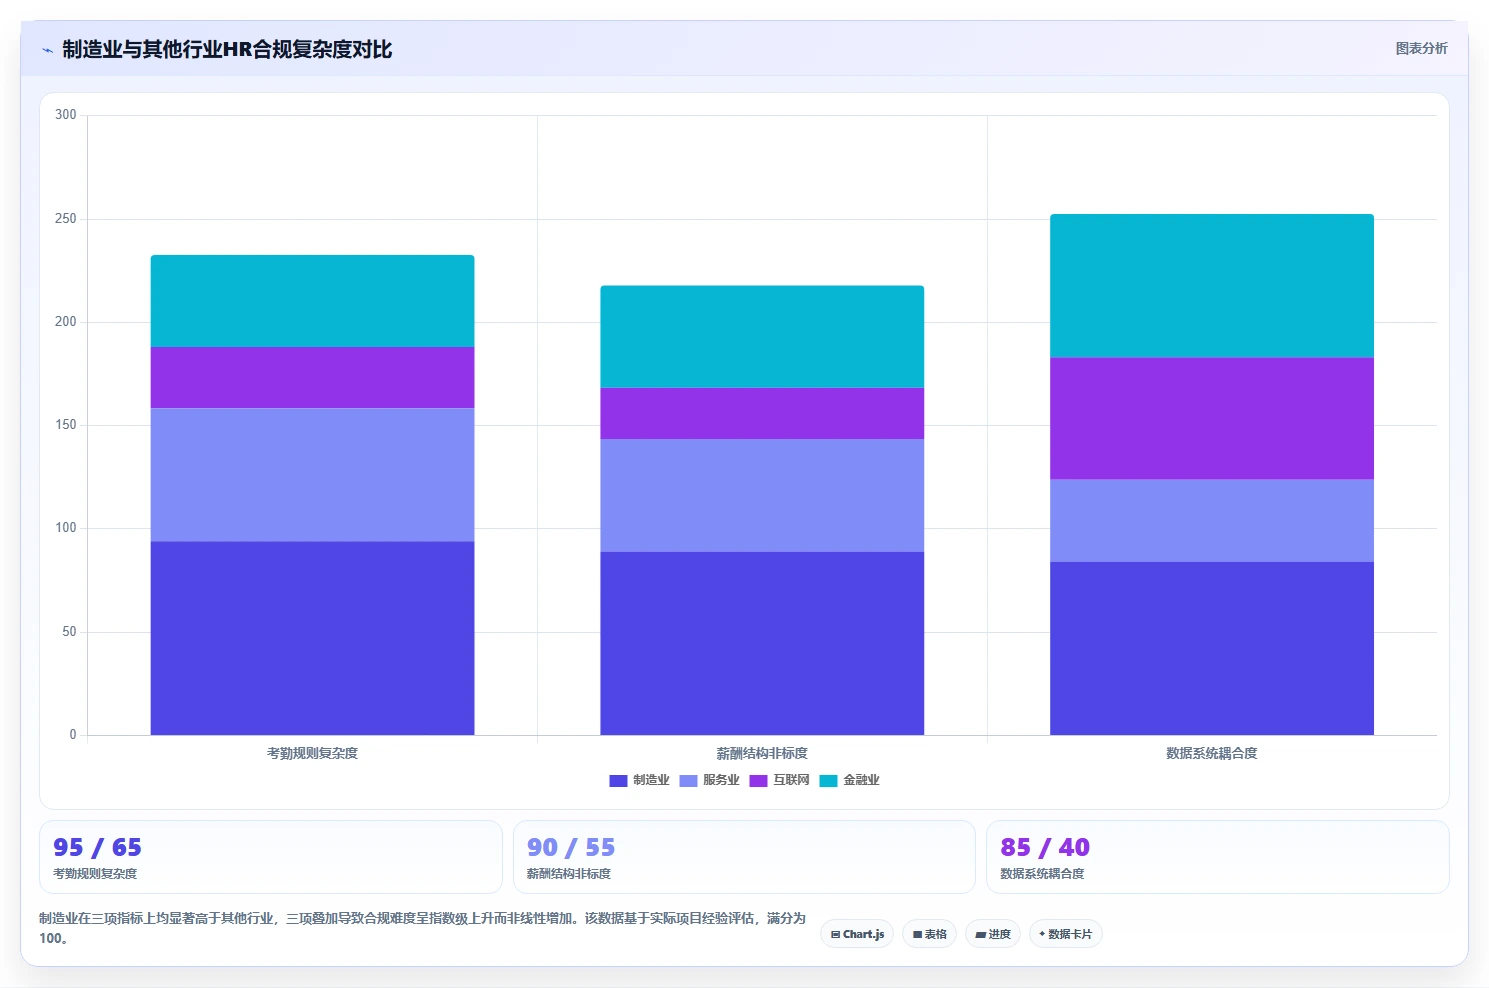Click x-axis label 数据系统耦合度 under chart
This screenshot has width=1489, height=988.
(x=1211, y=753)
